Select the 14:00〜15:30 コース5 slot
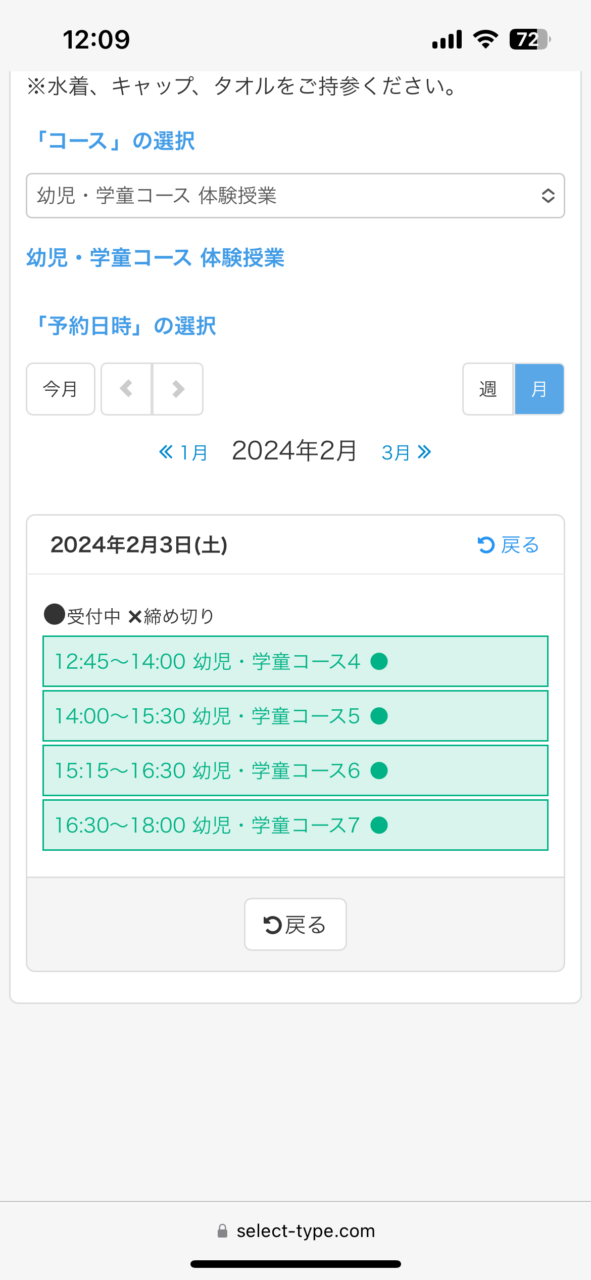591x1280 pixels. pos(295,716)
